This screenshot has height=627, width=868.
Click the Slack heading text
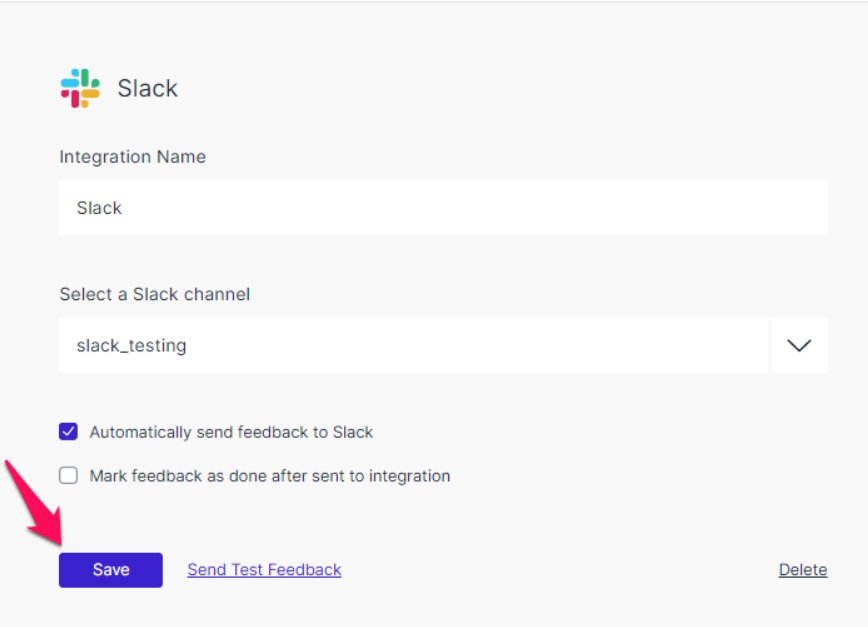tap(147, 89)
